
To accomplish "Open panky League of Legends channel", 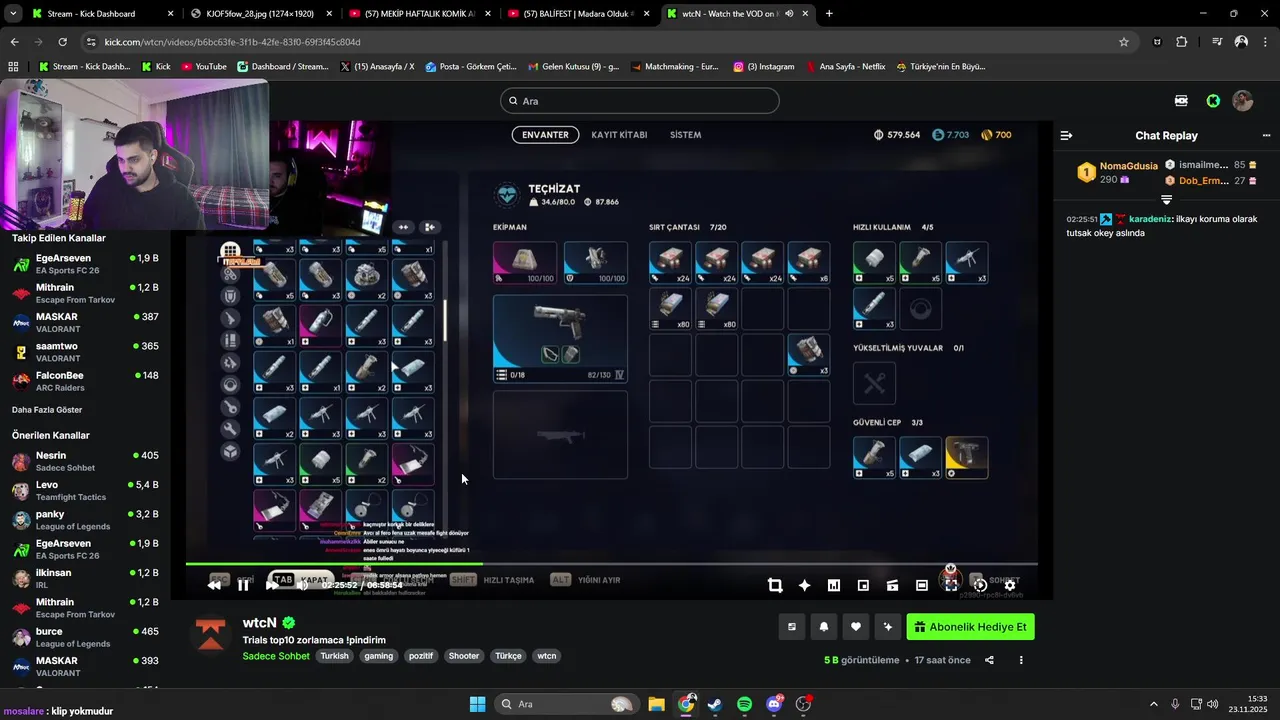I will (85, 520).
